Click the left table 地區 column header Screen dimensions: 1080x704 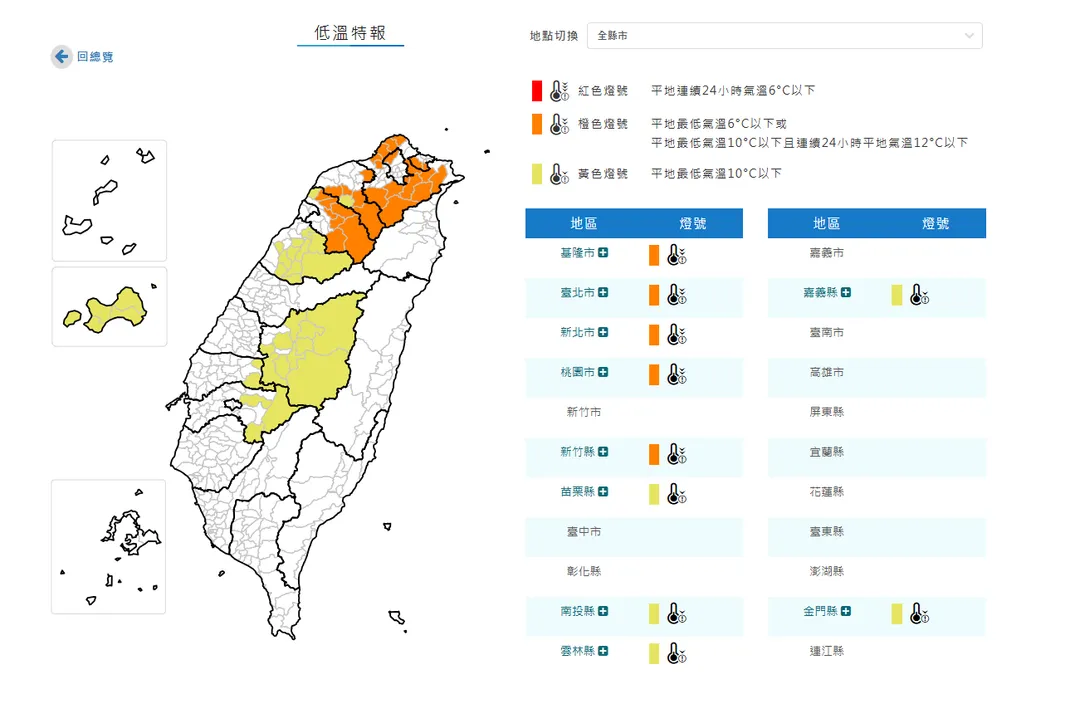[583, 223]
